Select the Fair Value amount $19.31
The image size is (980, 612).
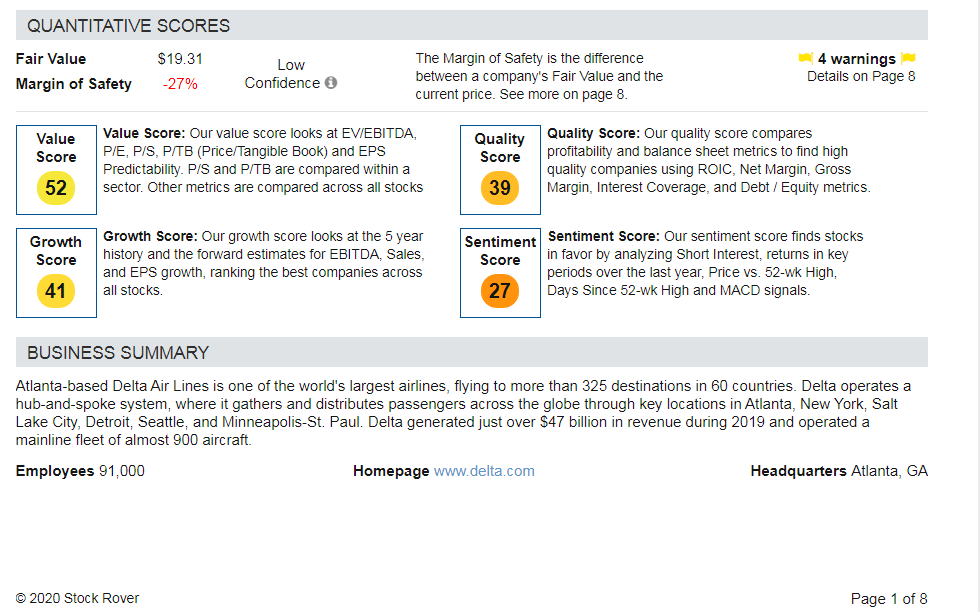click(x=180, y=59)
